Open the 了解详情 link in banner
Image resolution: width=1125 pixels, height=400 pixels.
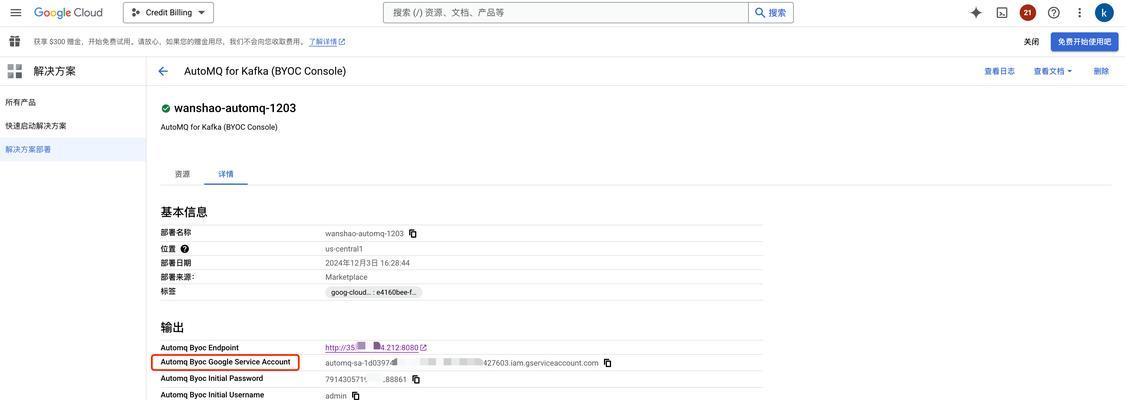coord(326,42)
